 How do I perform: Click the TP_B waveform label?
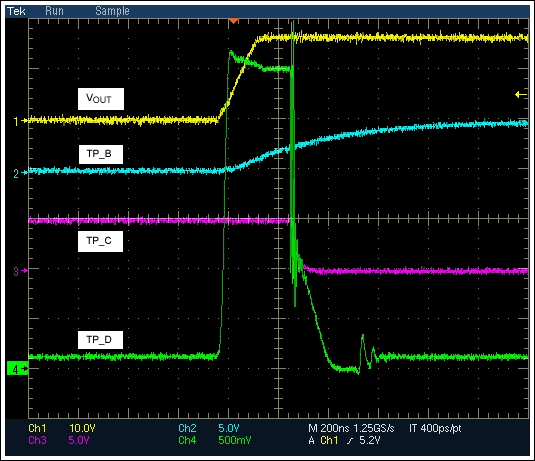(101, 154)
